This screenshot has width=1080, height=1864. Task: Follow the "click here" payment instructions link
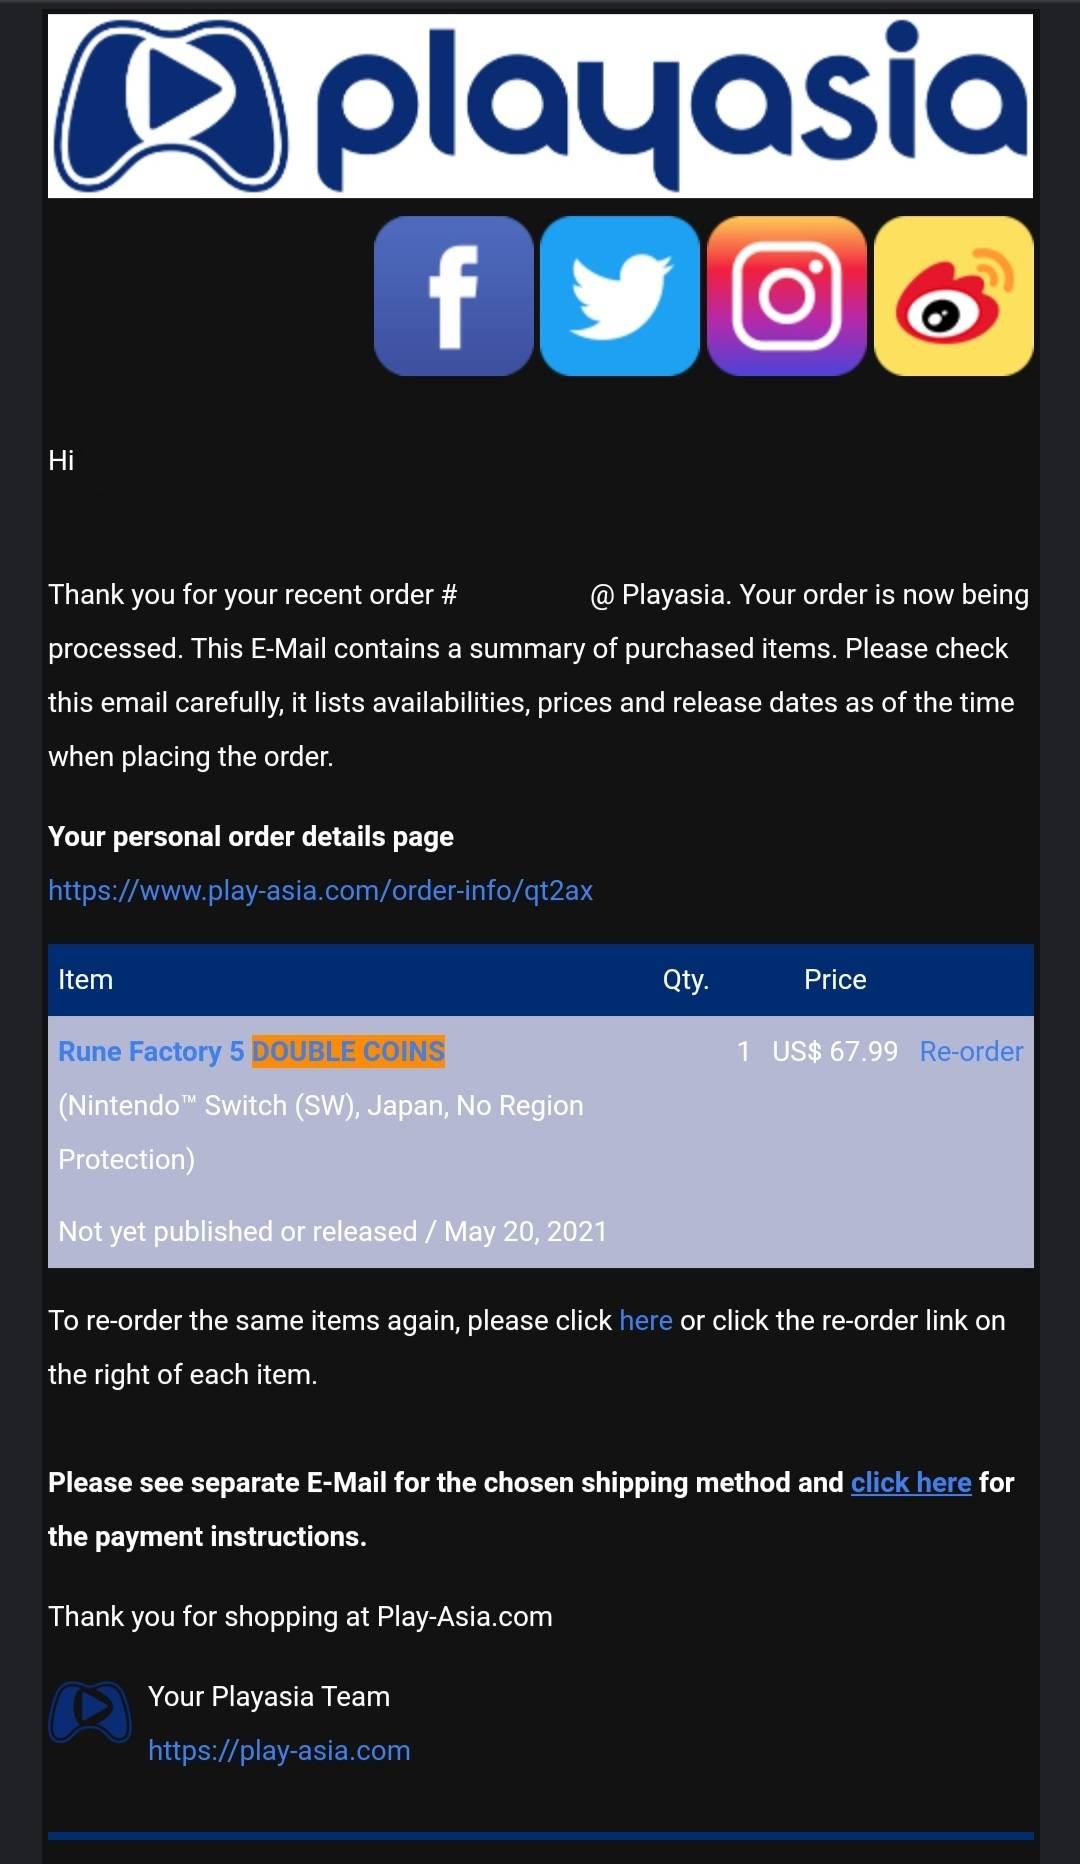(x=911, y=1482)
